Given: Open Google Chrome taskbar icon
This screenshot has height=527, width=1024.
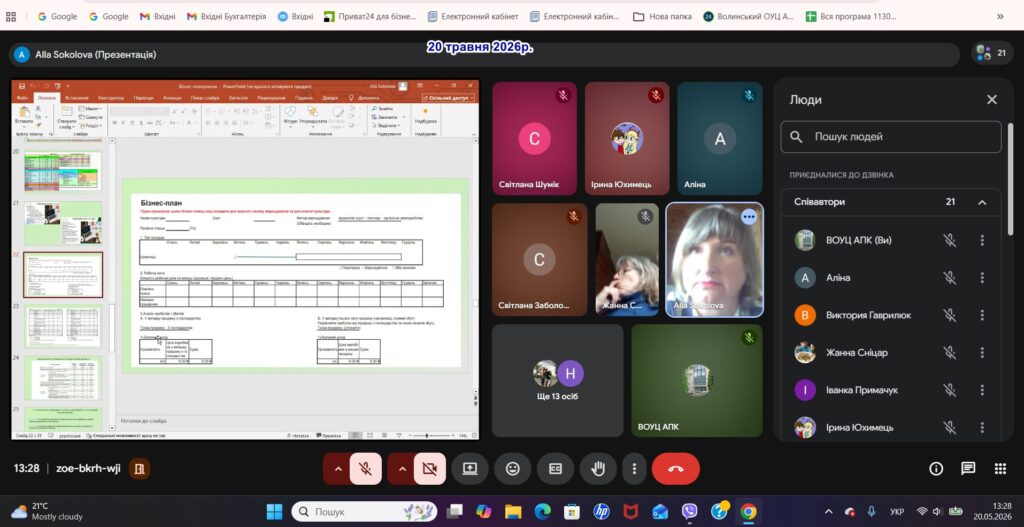Looking at the screenshot, I should coord(748,511).
